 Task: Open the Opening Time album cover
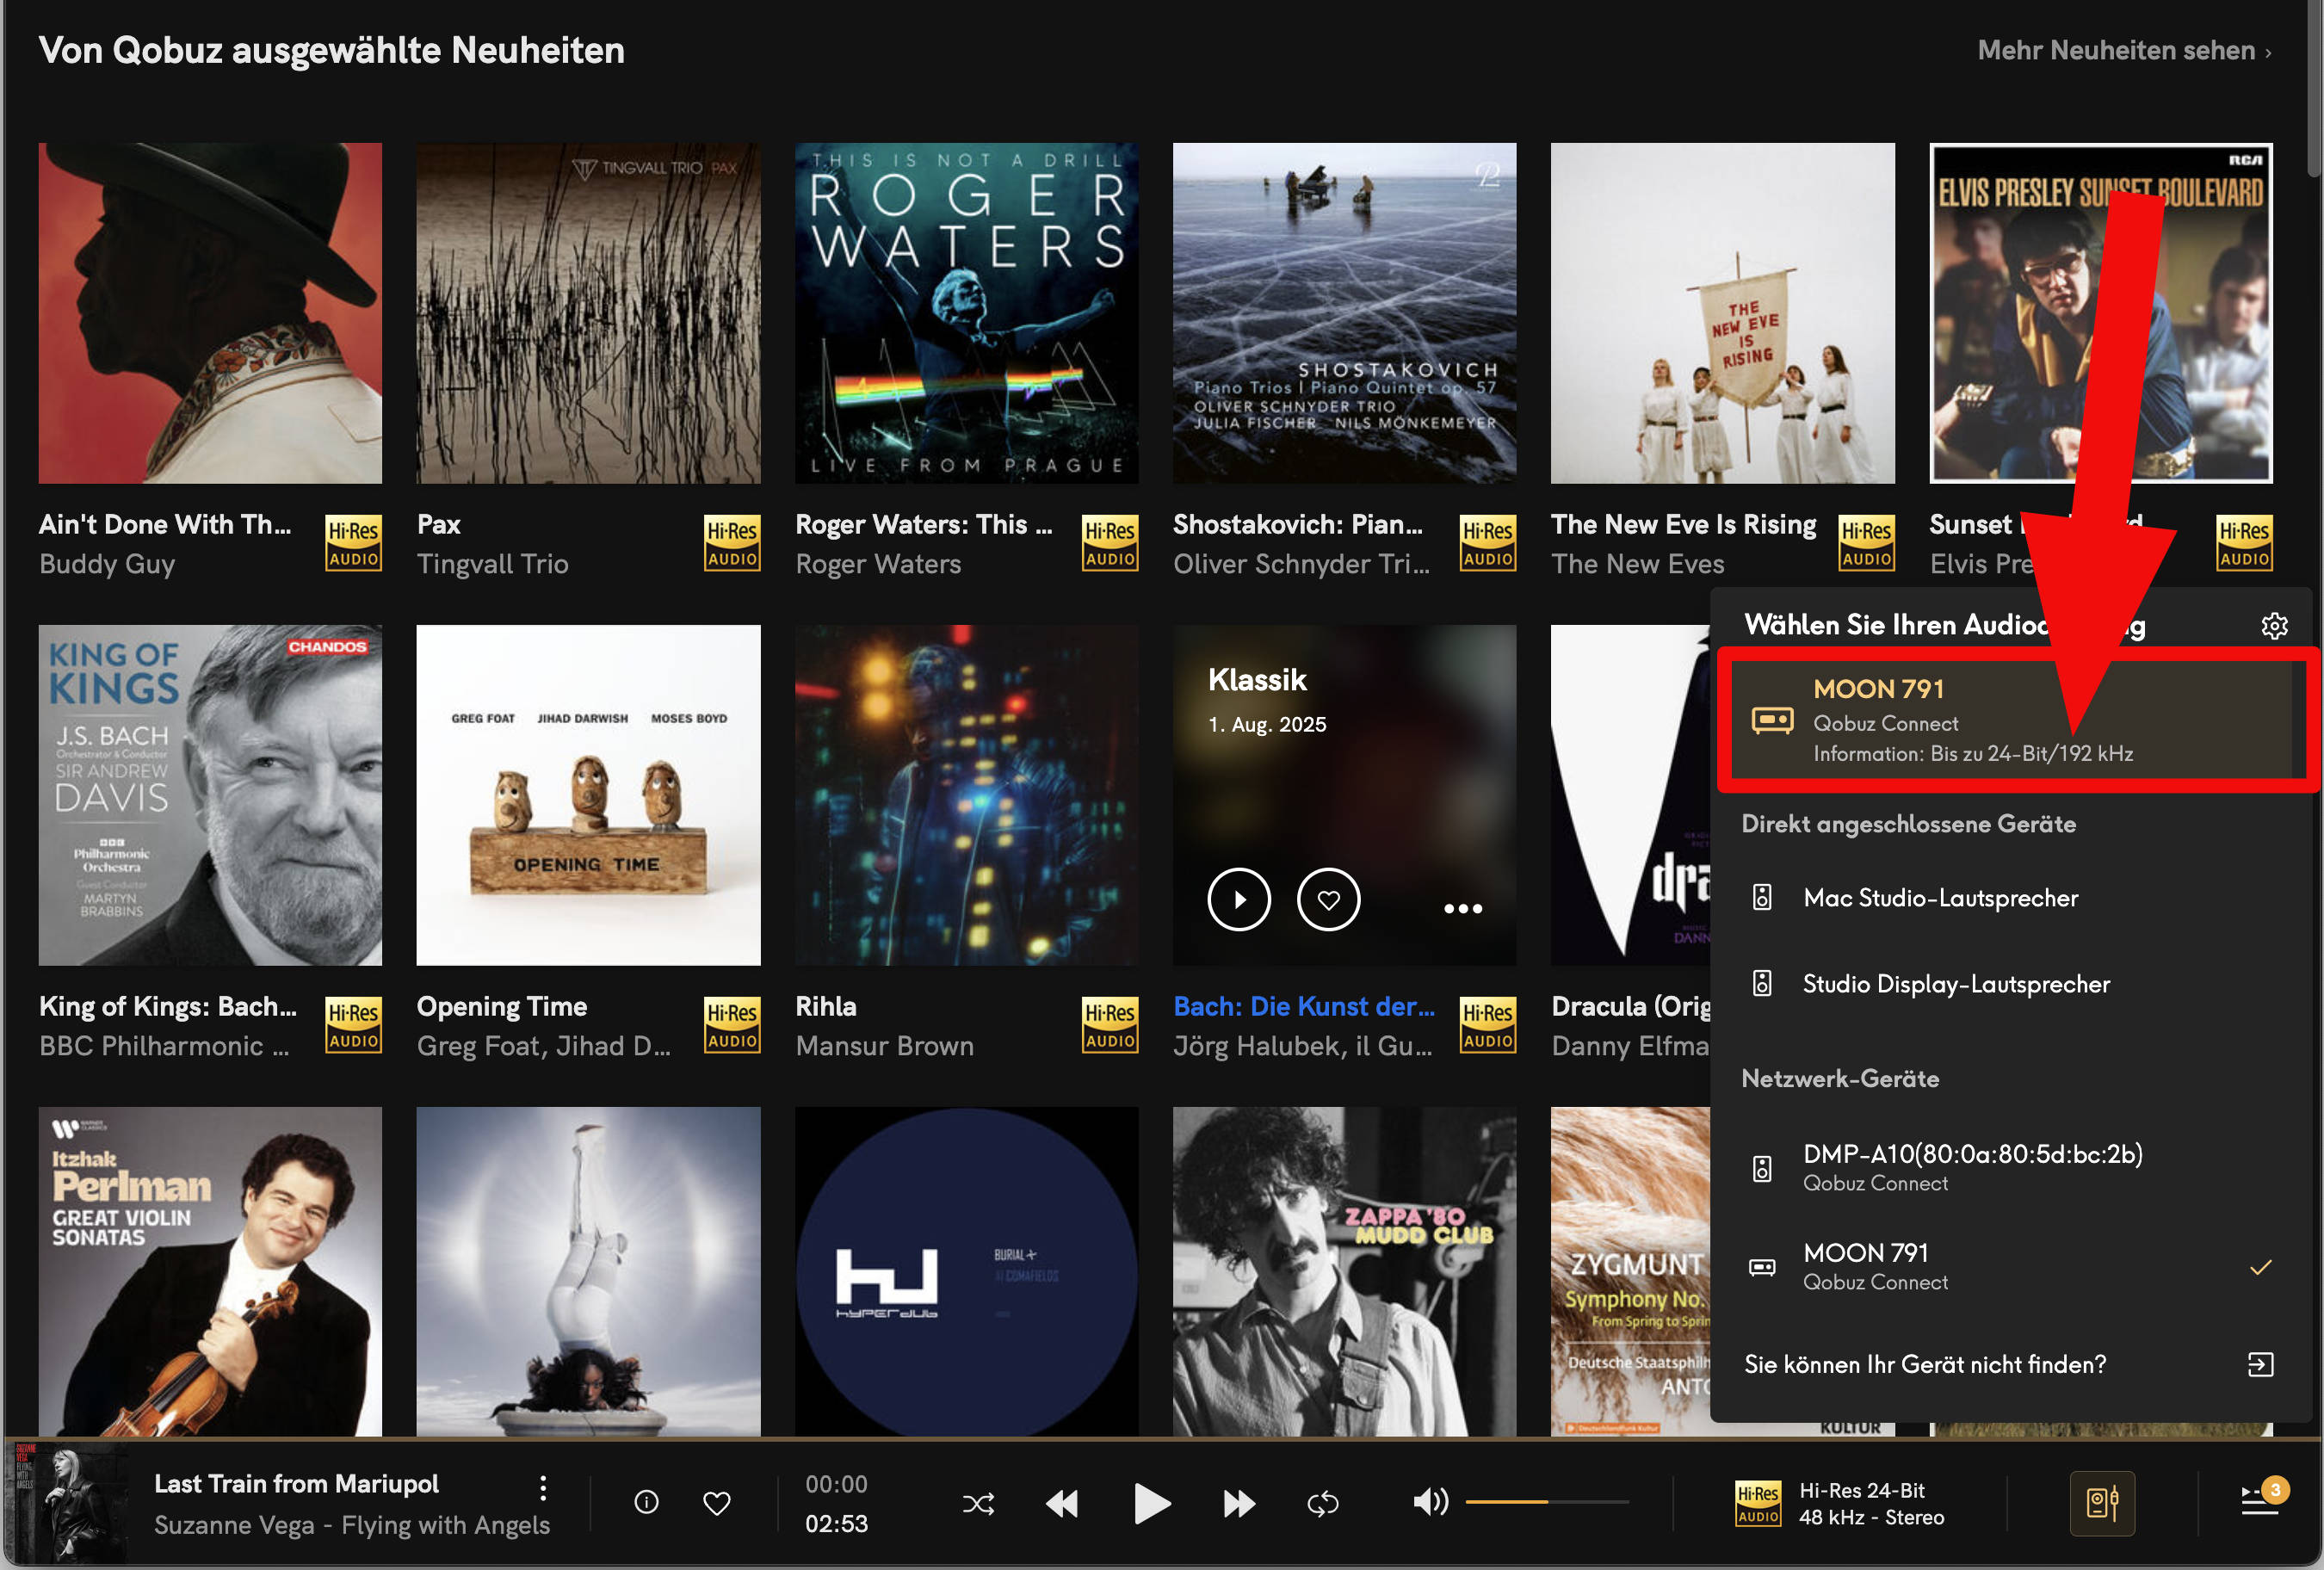(x=588, y=795)
